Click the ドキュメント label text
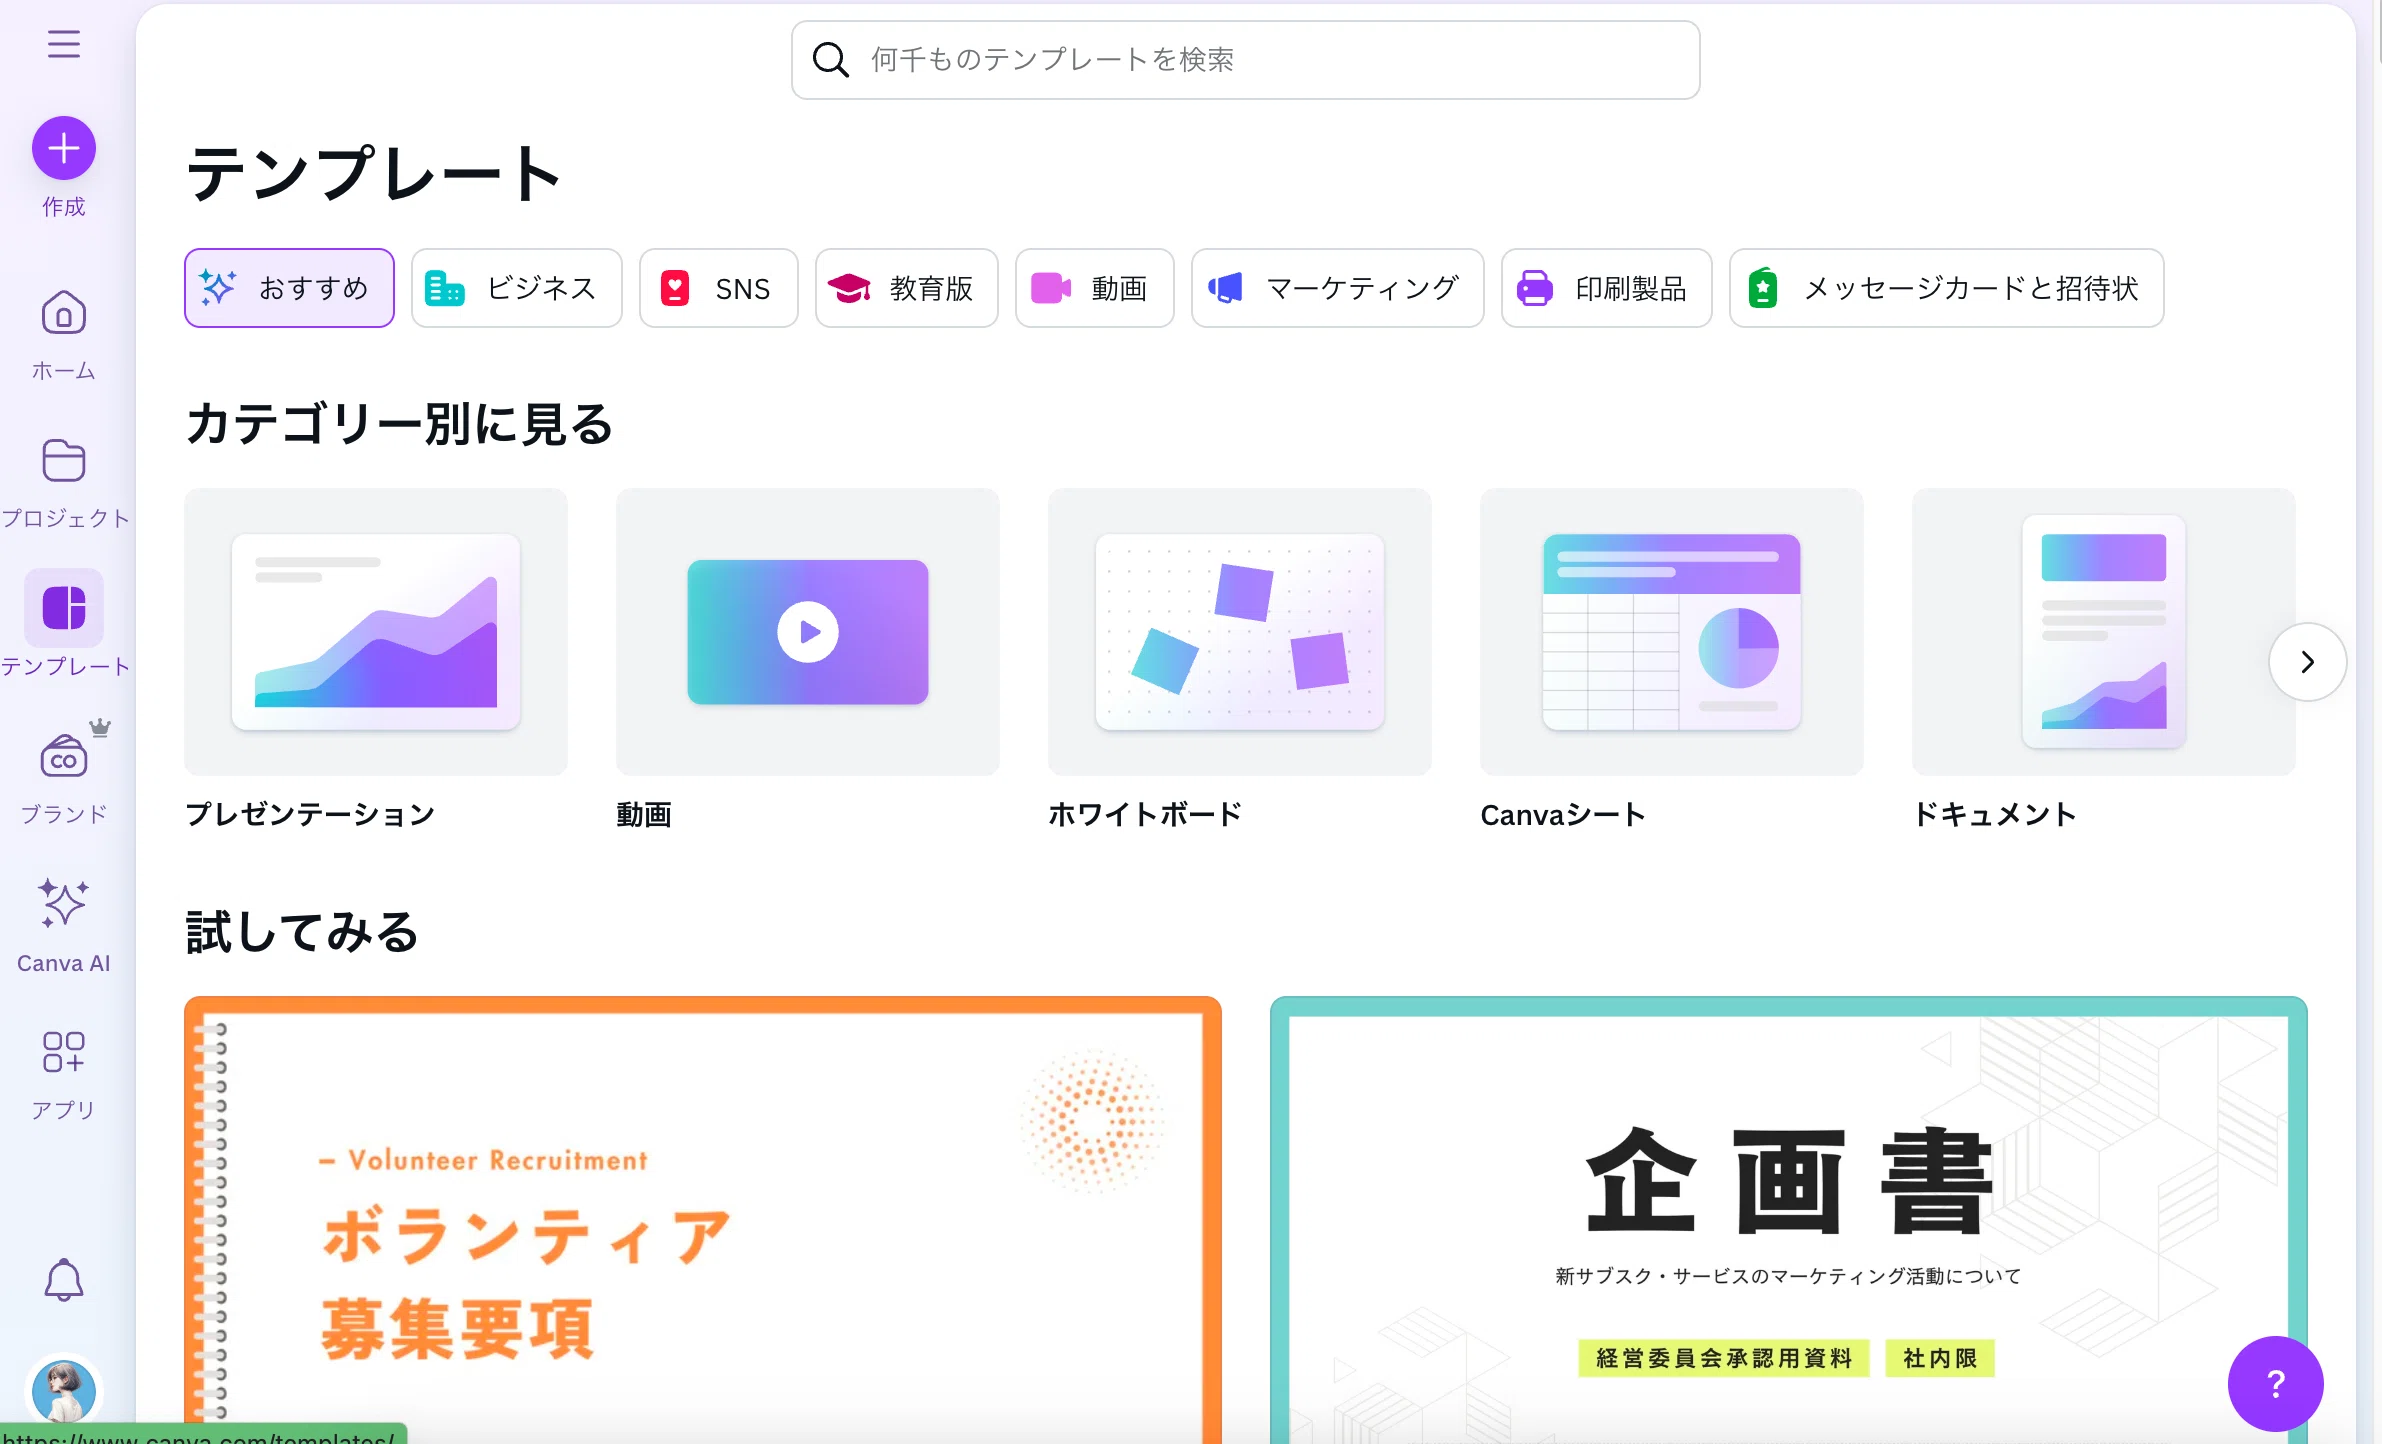Screen dimensions: 2382x1444 (1995, 814)
